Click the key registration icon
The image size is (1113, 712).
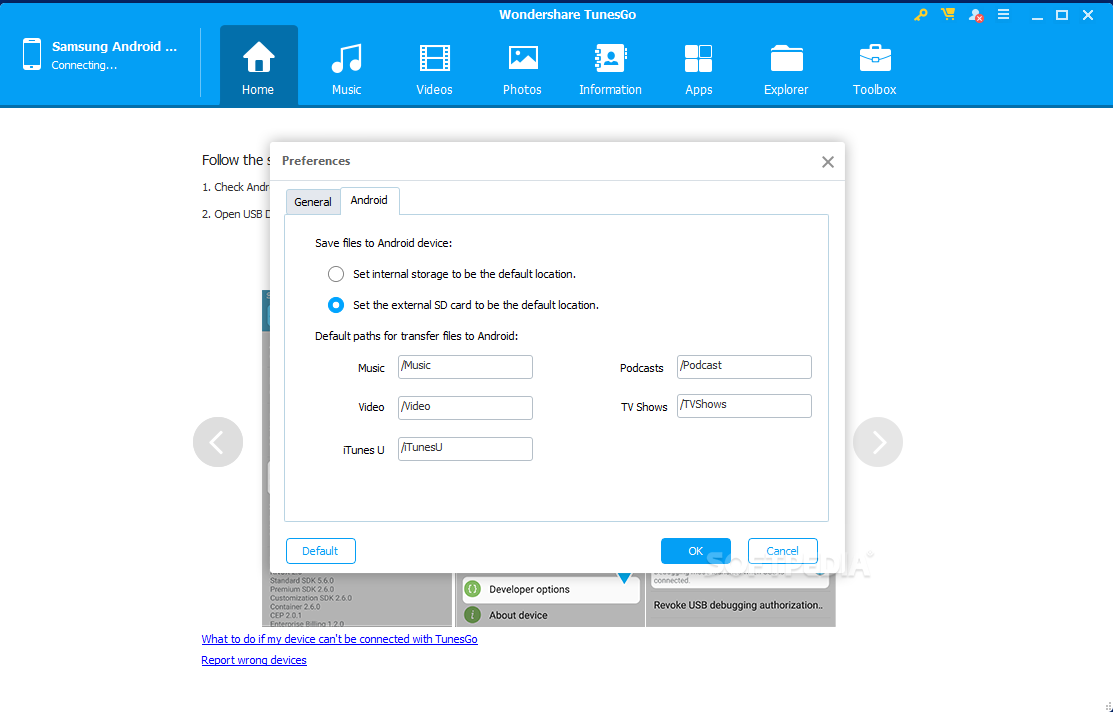pyautogui.click(x=921, y=14)
